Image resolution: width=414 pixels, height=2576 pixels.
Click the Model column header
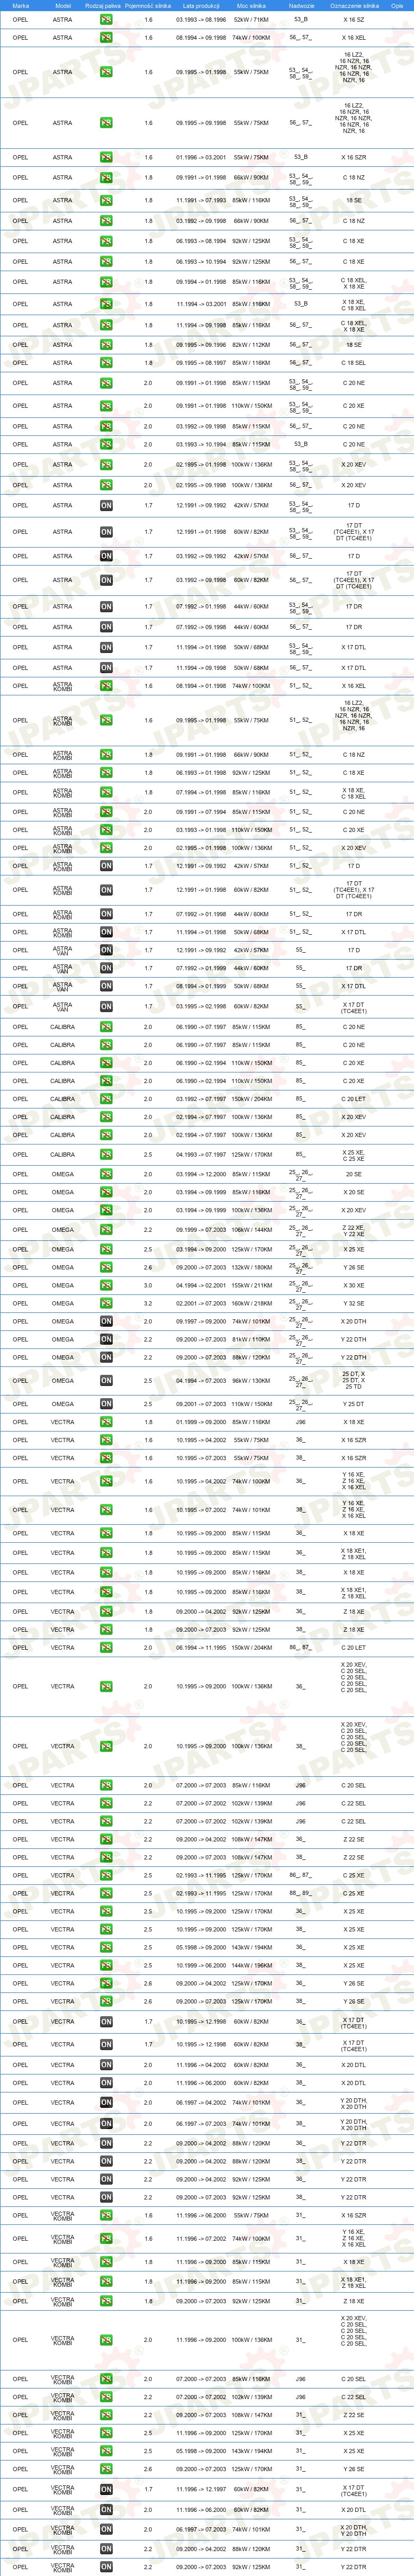point(63,5)
